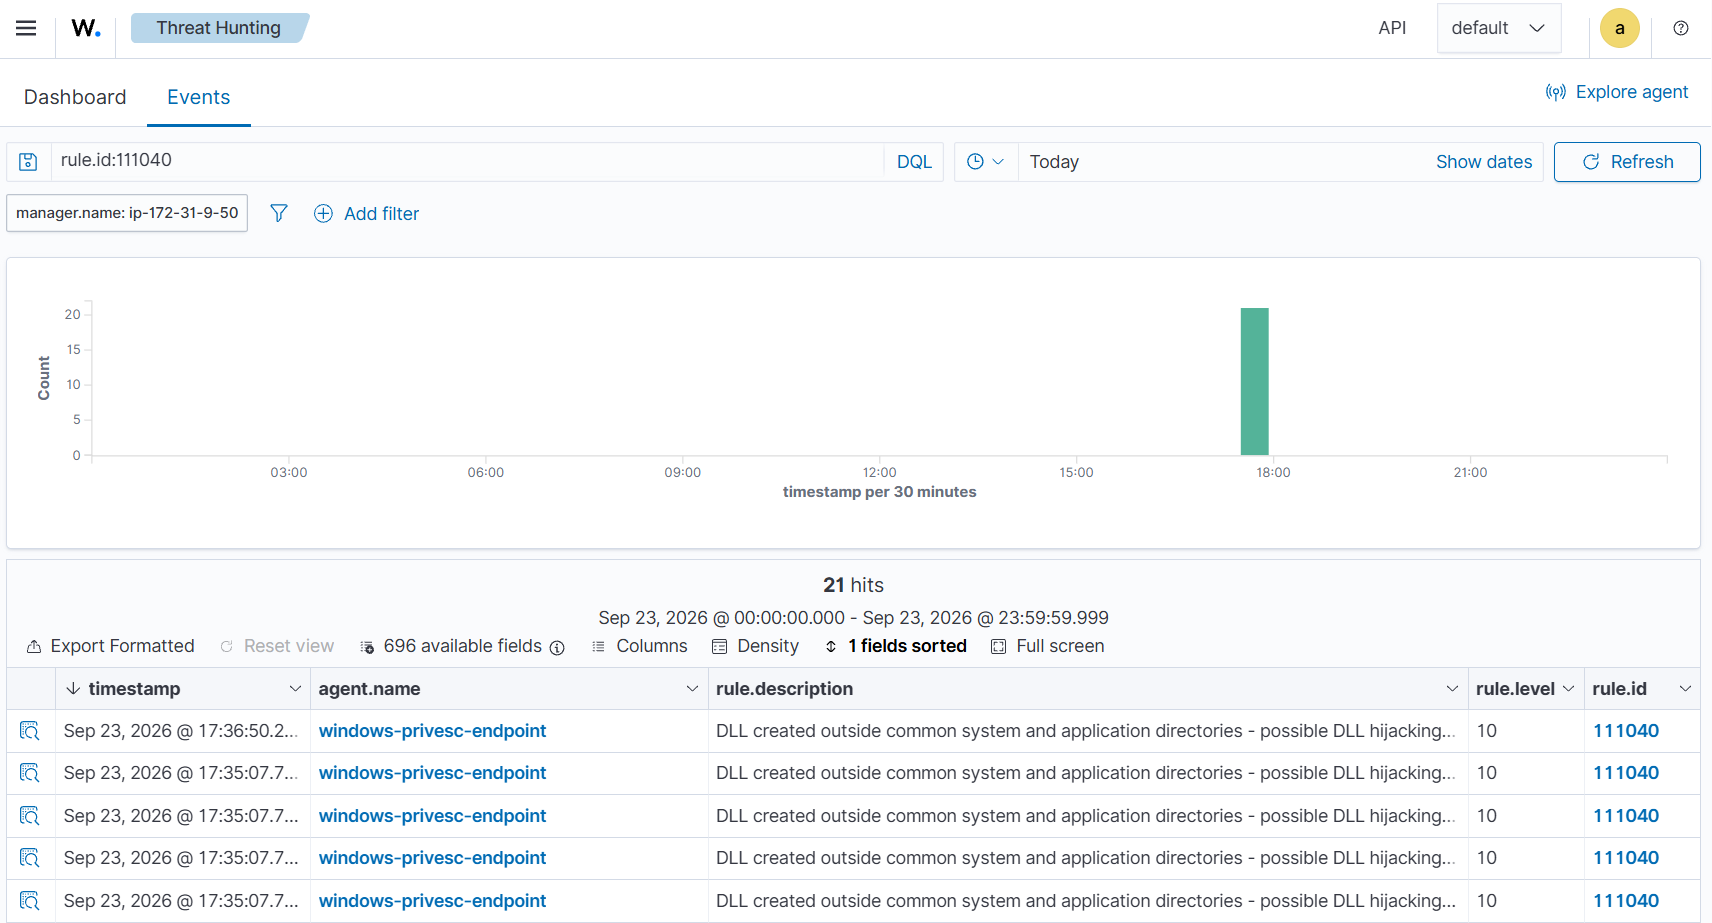Click Add filter
The width and height of the screenshot is (1712, 923).
(367, 213)
